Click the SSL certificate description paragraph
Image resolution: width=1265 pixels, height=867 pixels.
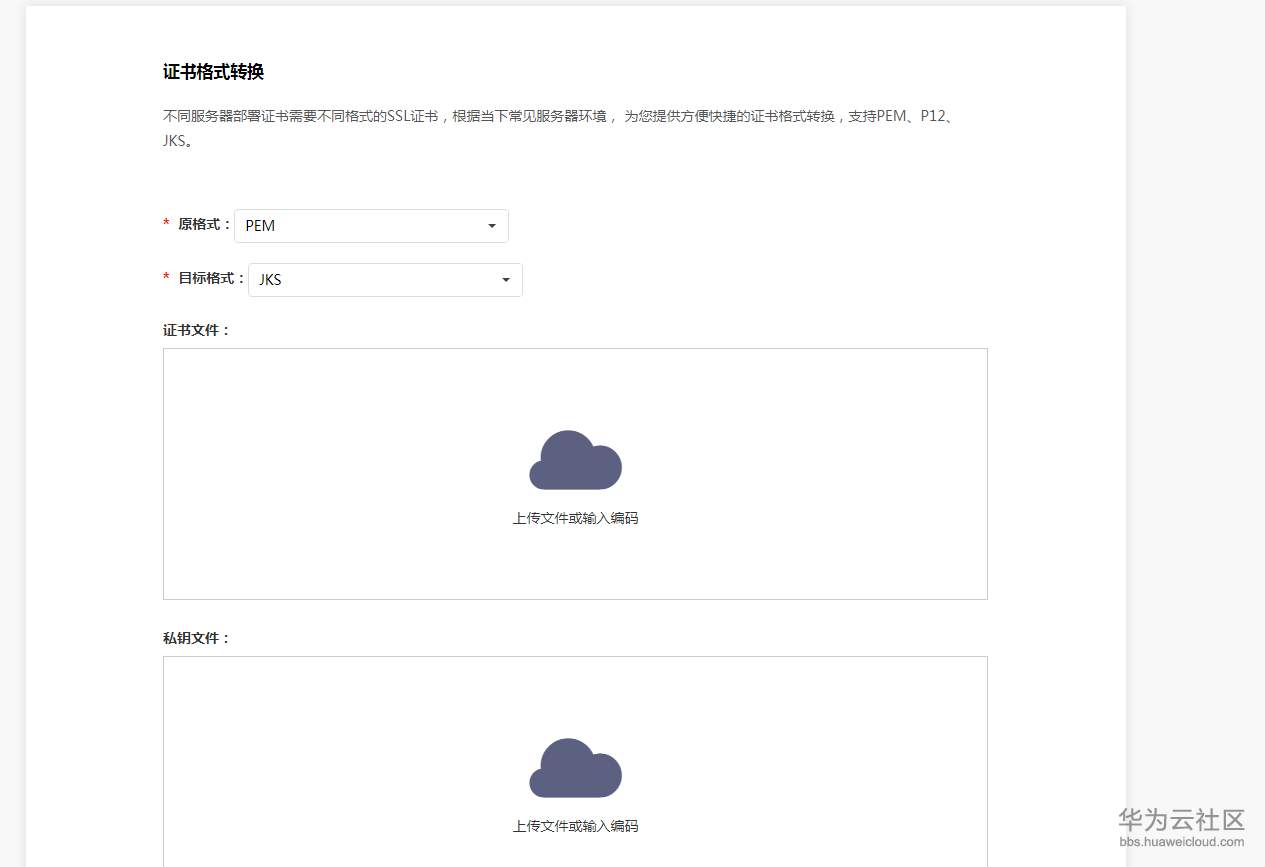[x=563, y=128]
